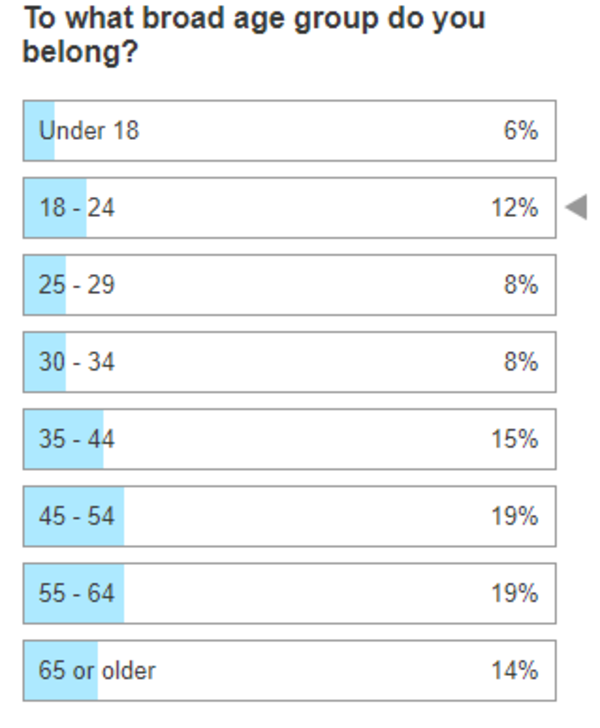Click the poll question heading text

[252, 34]
